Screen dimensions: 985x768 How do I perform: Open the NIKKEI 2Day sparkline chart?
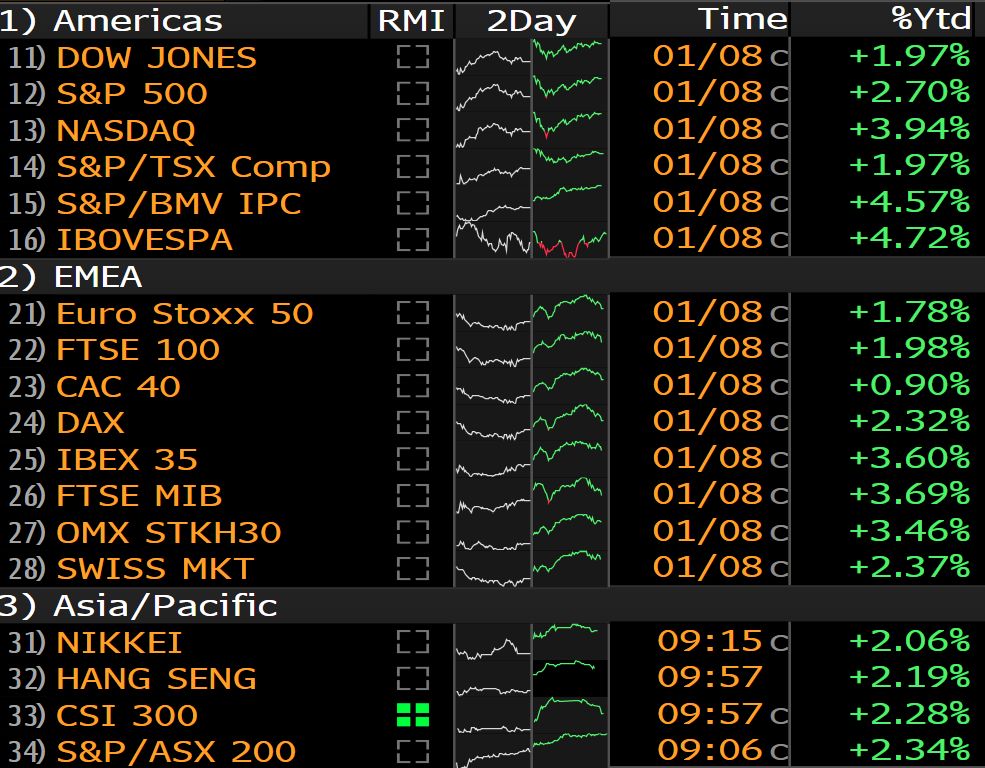pyautogui.click(x=531, y=642)
